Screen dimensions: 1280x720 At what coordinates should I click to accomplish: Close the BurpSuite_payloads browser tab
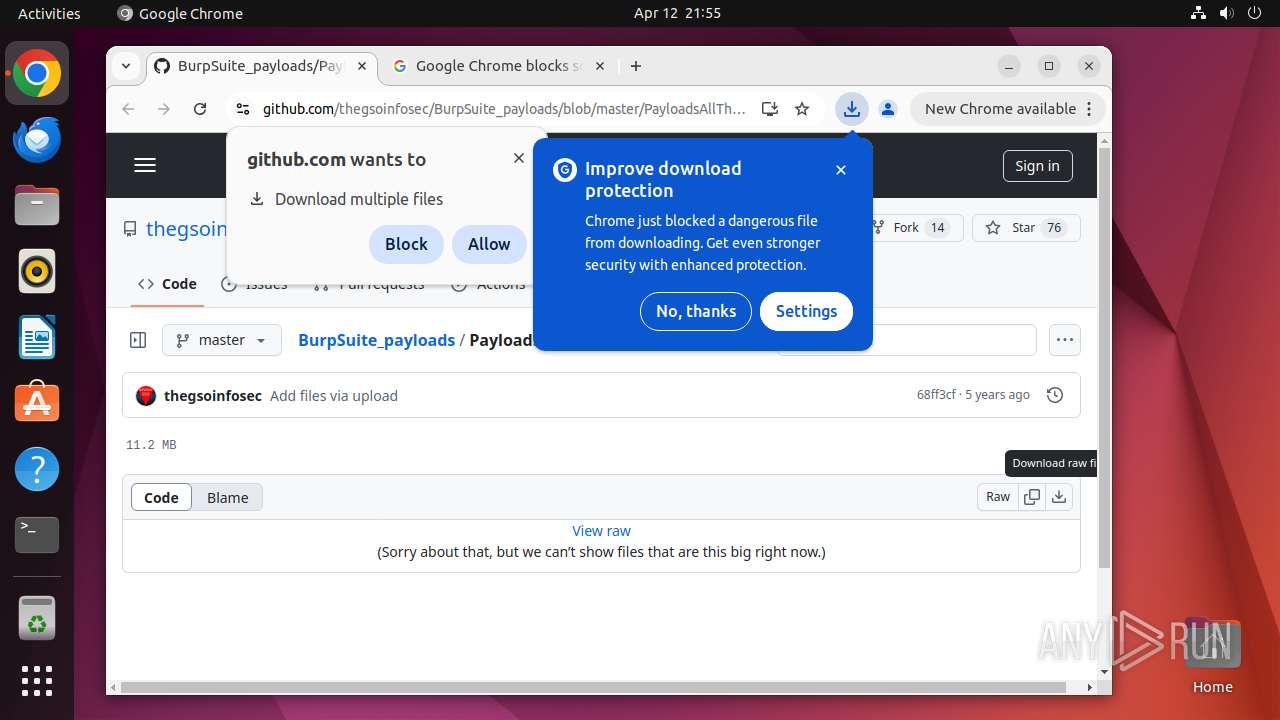coord(362,66)
